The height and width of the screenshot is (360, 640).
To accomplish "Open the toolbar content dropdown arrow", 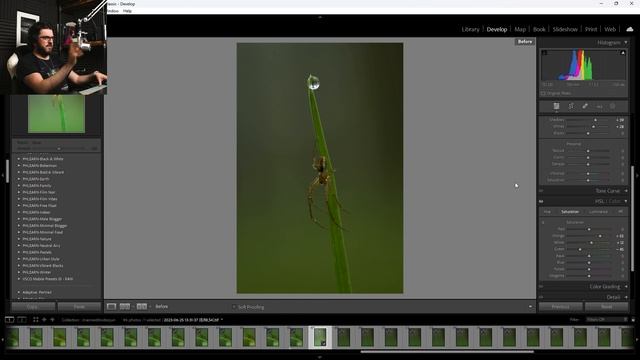I will 530,307.
